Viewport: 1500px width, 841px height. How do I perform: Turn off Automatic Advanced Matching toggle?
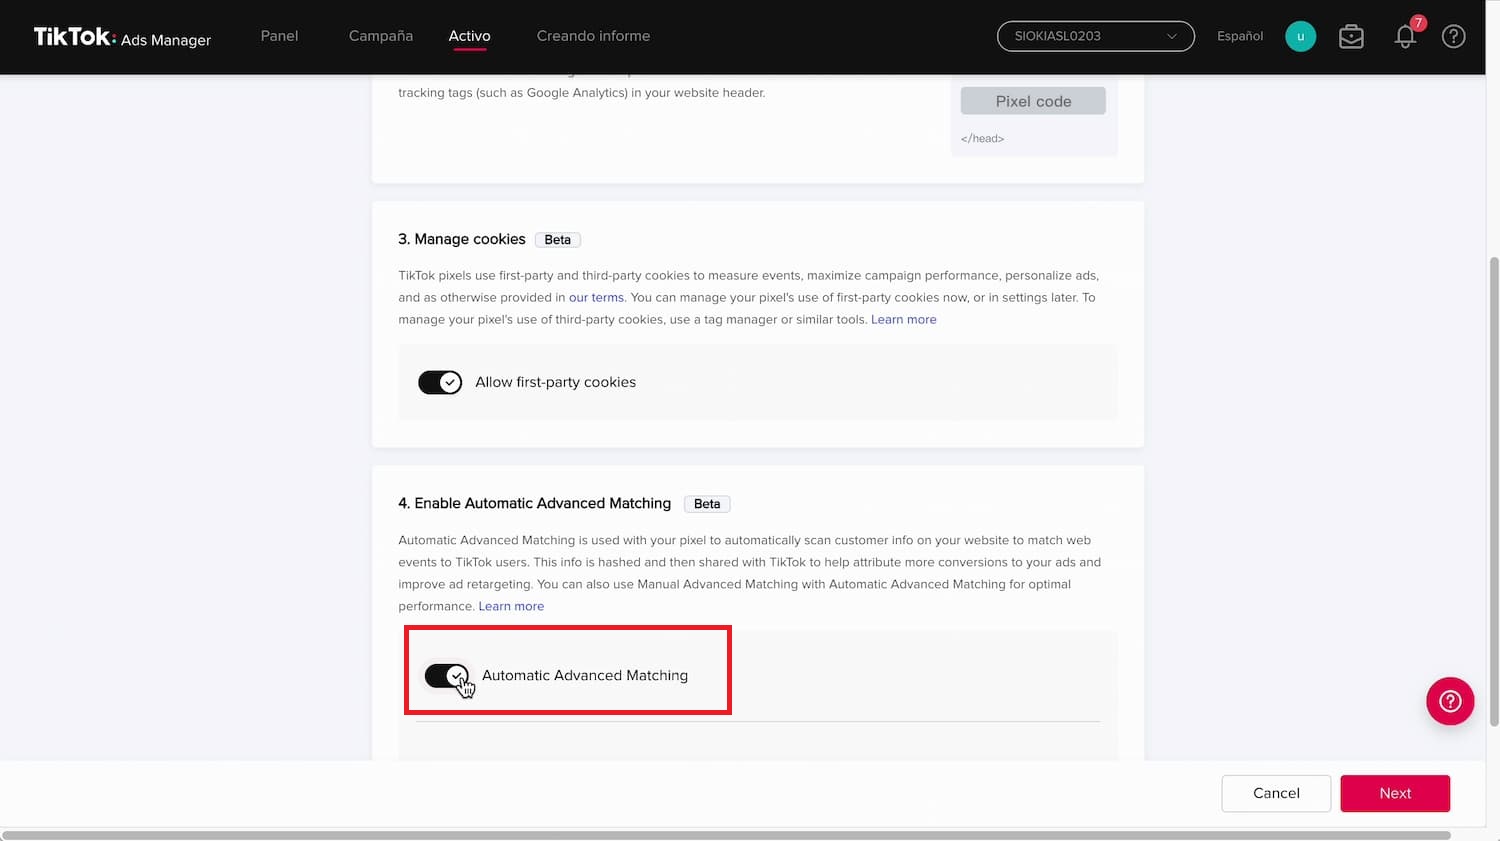446,676
